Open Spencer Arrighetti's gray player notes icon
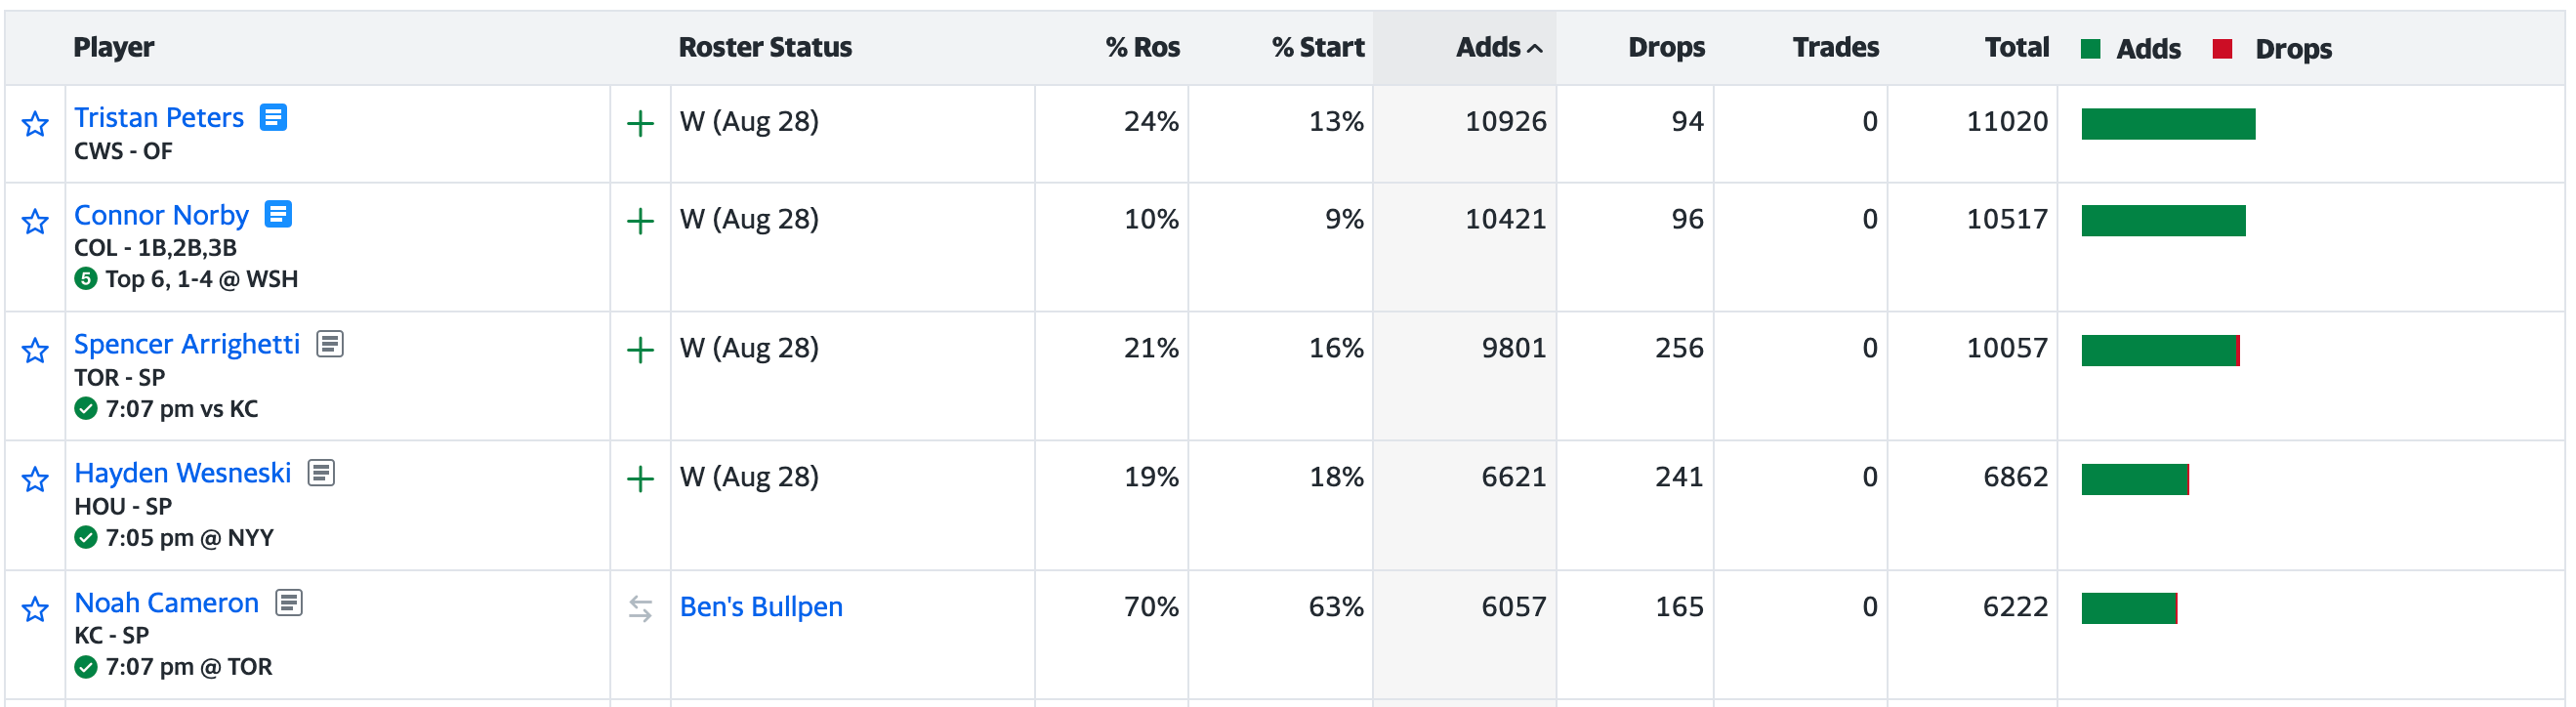The image size is (2576, 707). [x=330, y=344]
